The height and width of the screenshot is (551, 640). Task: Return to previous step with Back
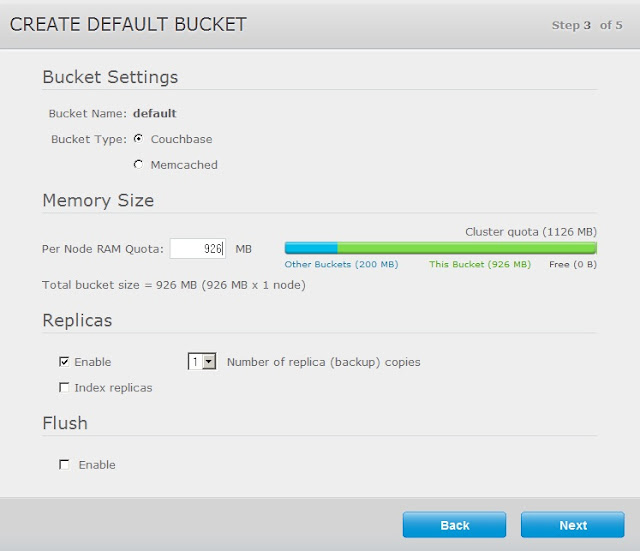click(454, 525)
